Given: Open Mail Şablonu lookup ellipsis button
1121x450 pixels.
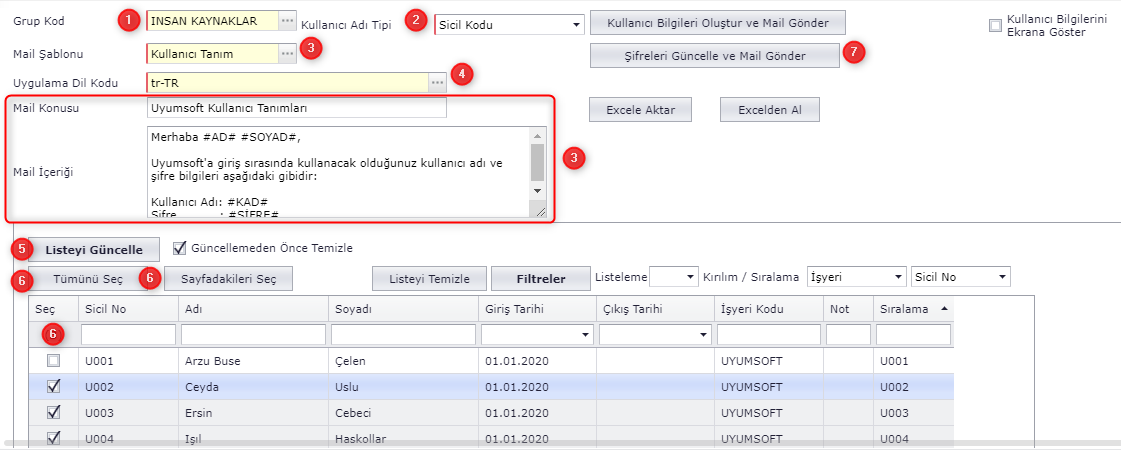Looking at the screenshot, I should coord(287,54).
